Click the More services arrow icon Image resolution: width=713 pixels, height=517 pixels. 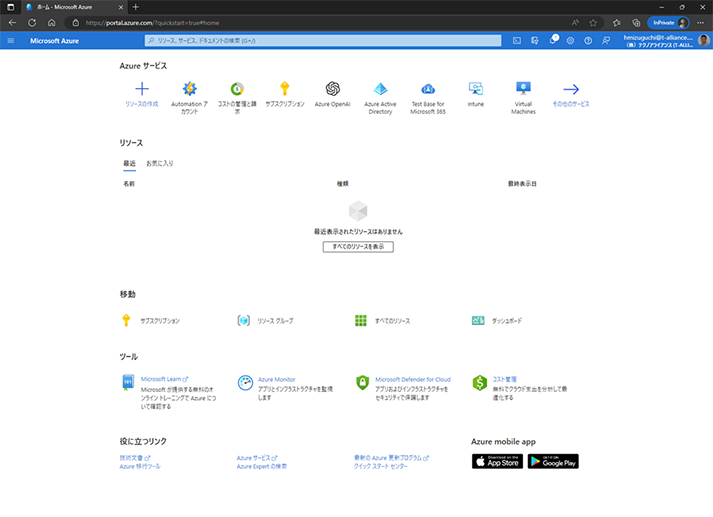point(571,89)
